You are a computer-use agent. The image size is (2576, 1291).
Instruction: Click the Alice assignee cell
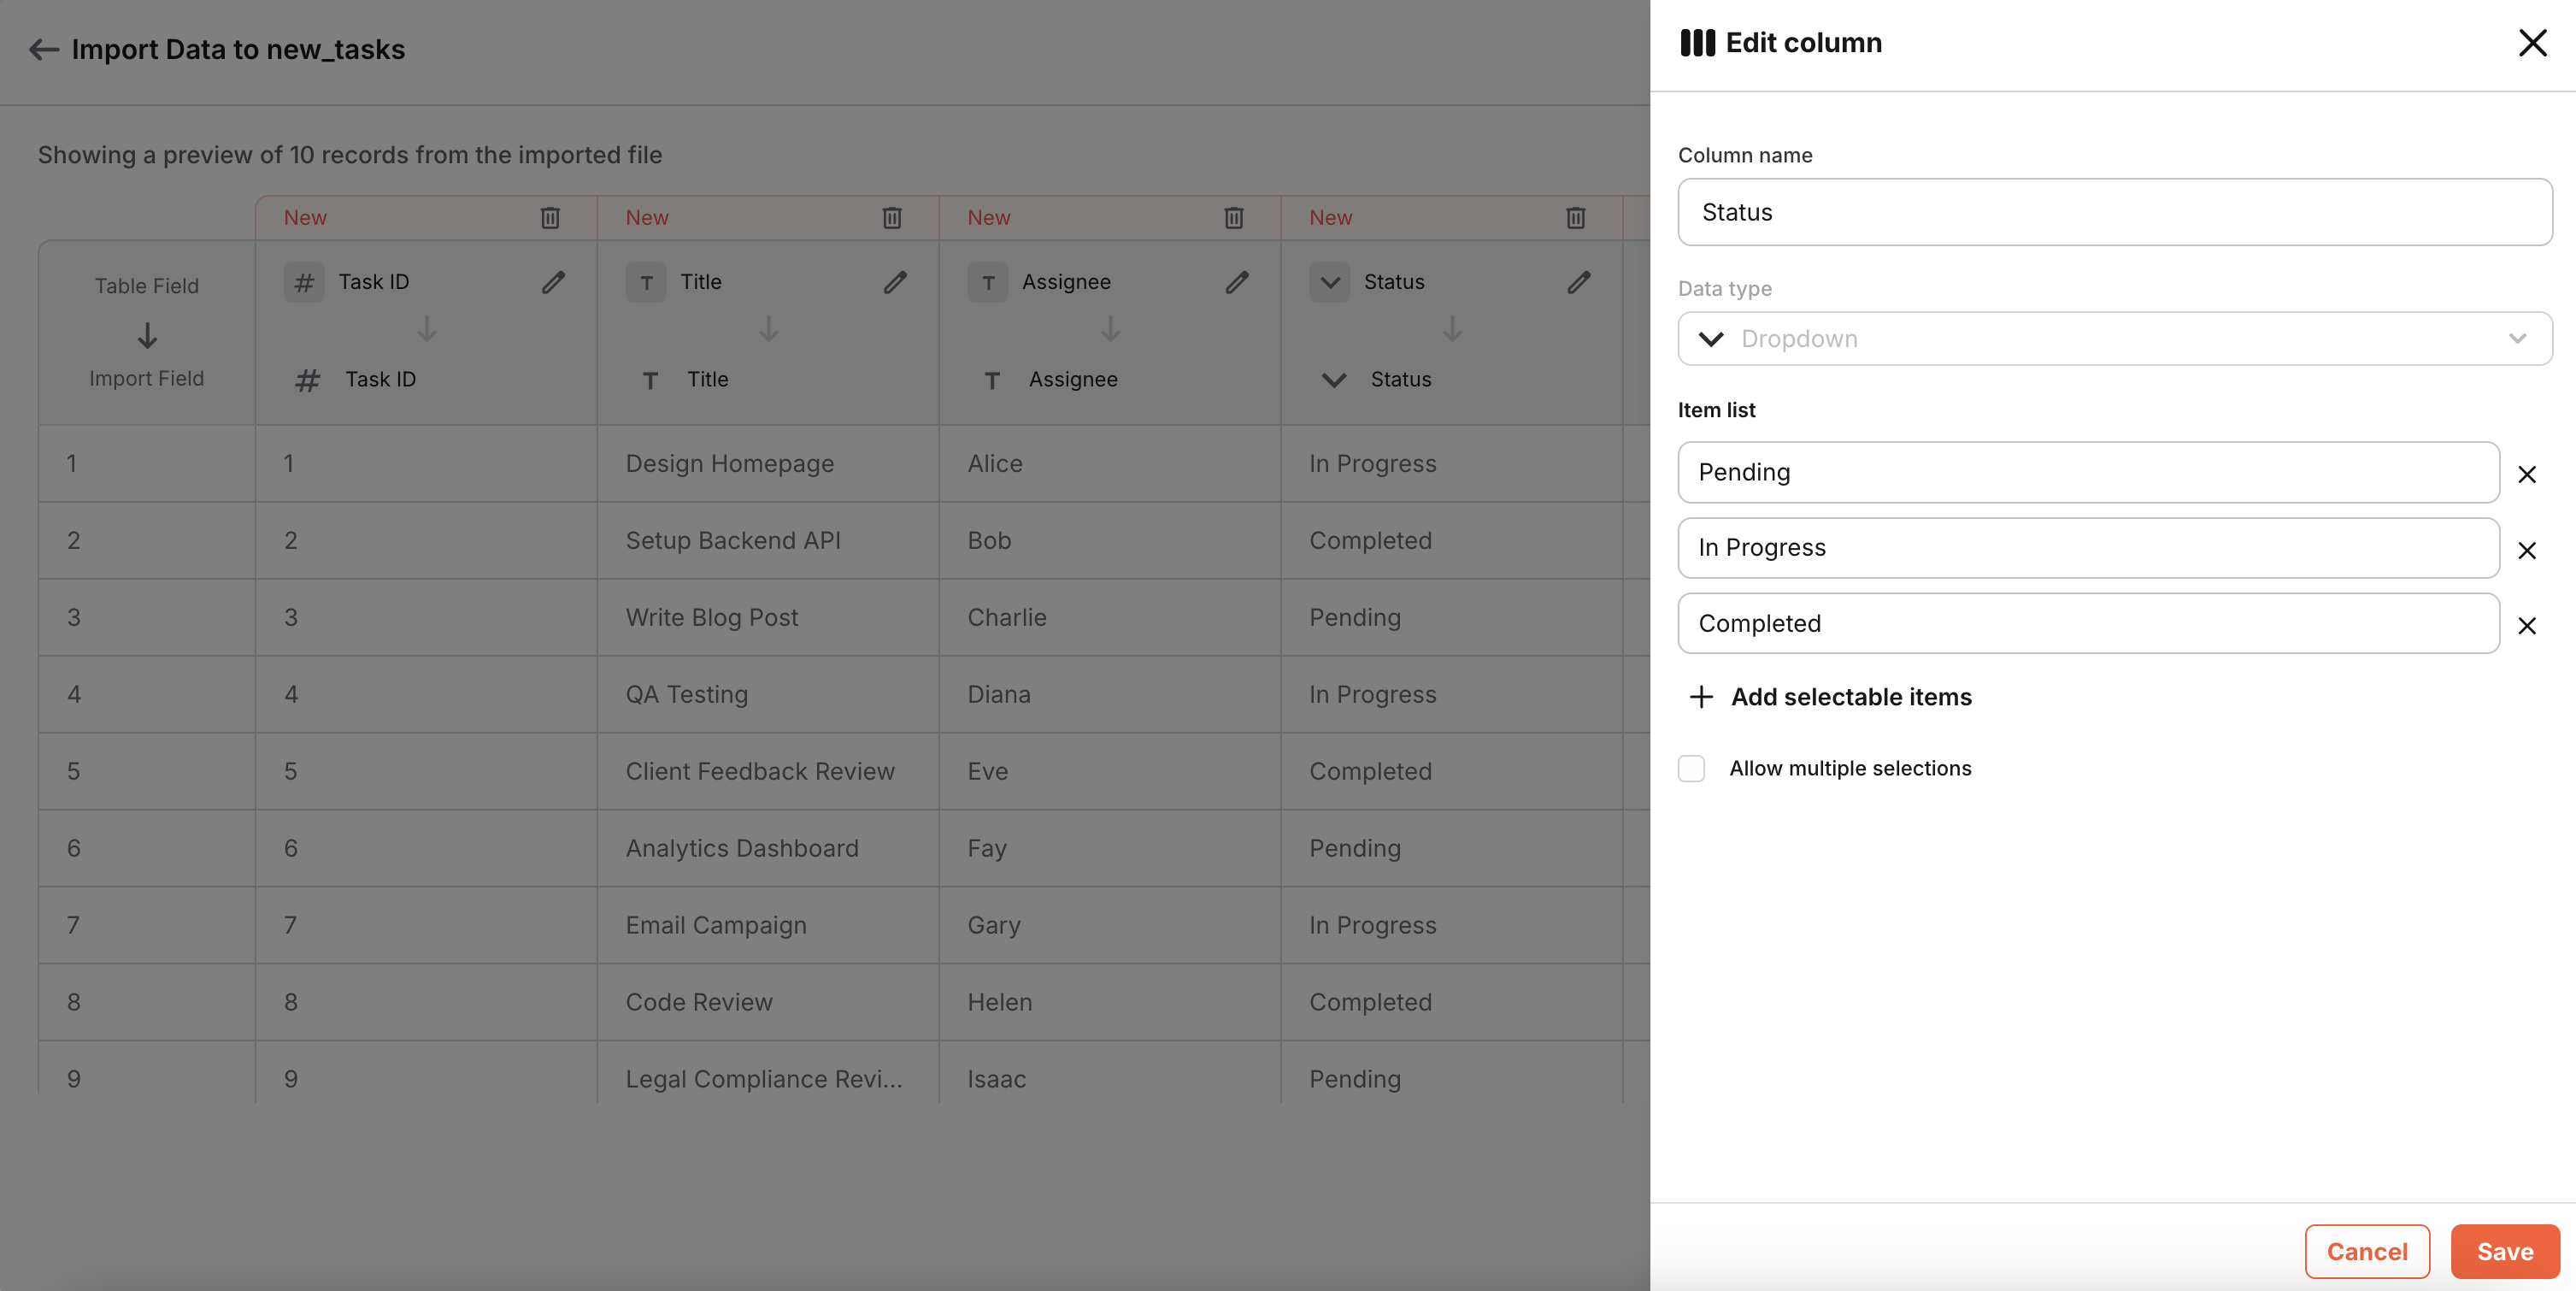[1110, 463]
